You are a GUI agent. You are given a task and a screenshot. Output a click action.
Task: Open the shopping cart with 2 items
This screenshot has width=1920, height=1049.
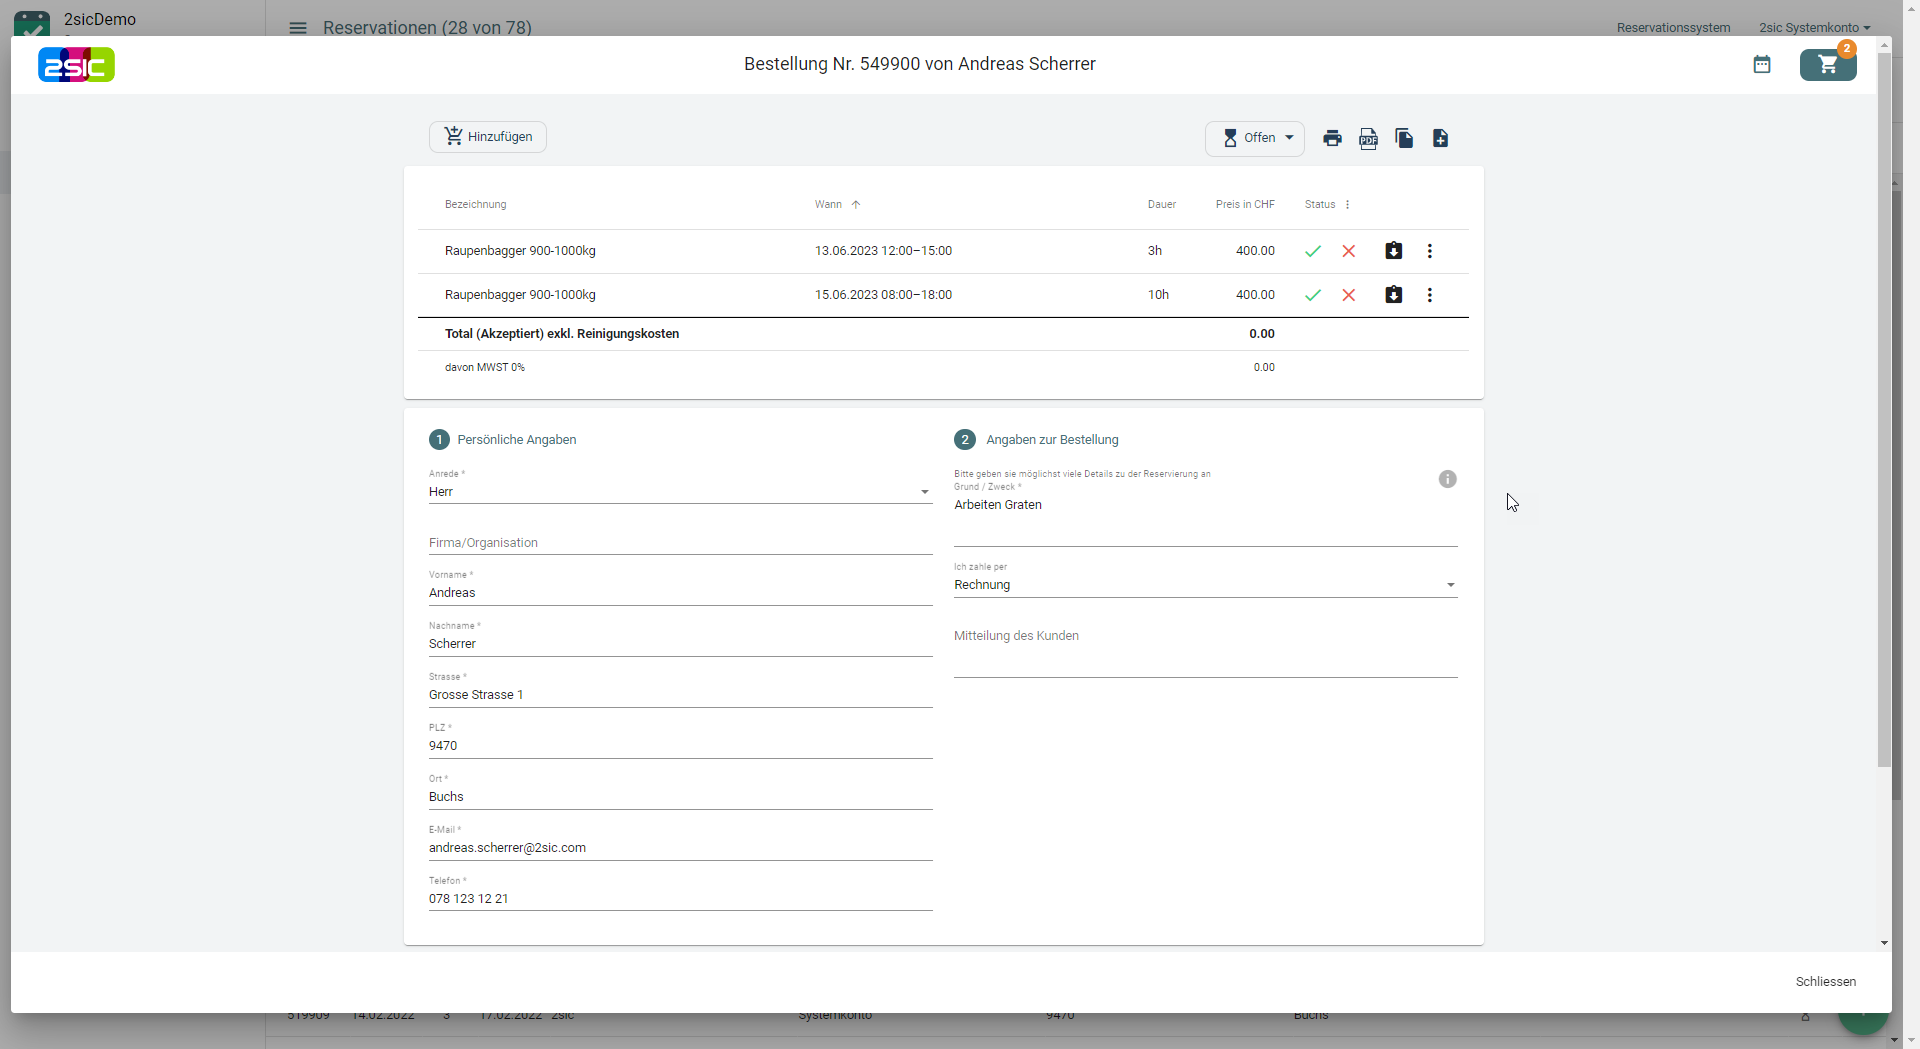[1828, 65]
